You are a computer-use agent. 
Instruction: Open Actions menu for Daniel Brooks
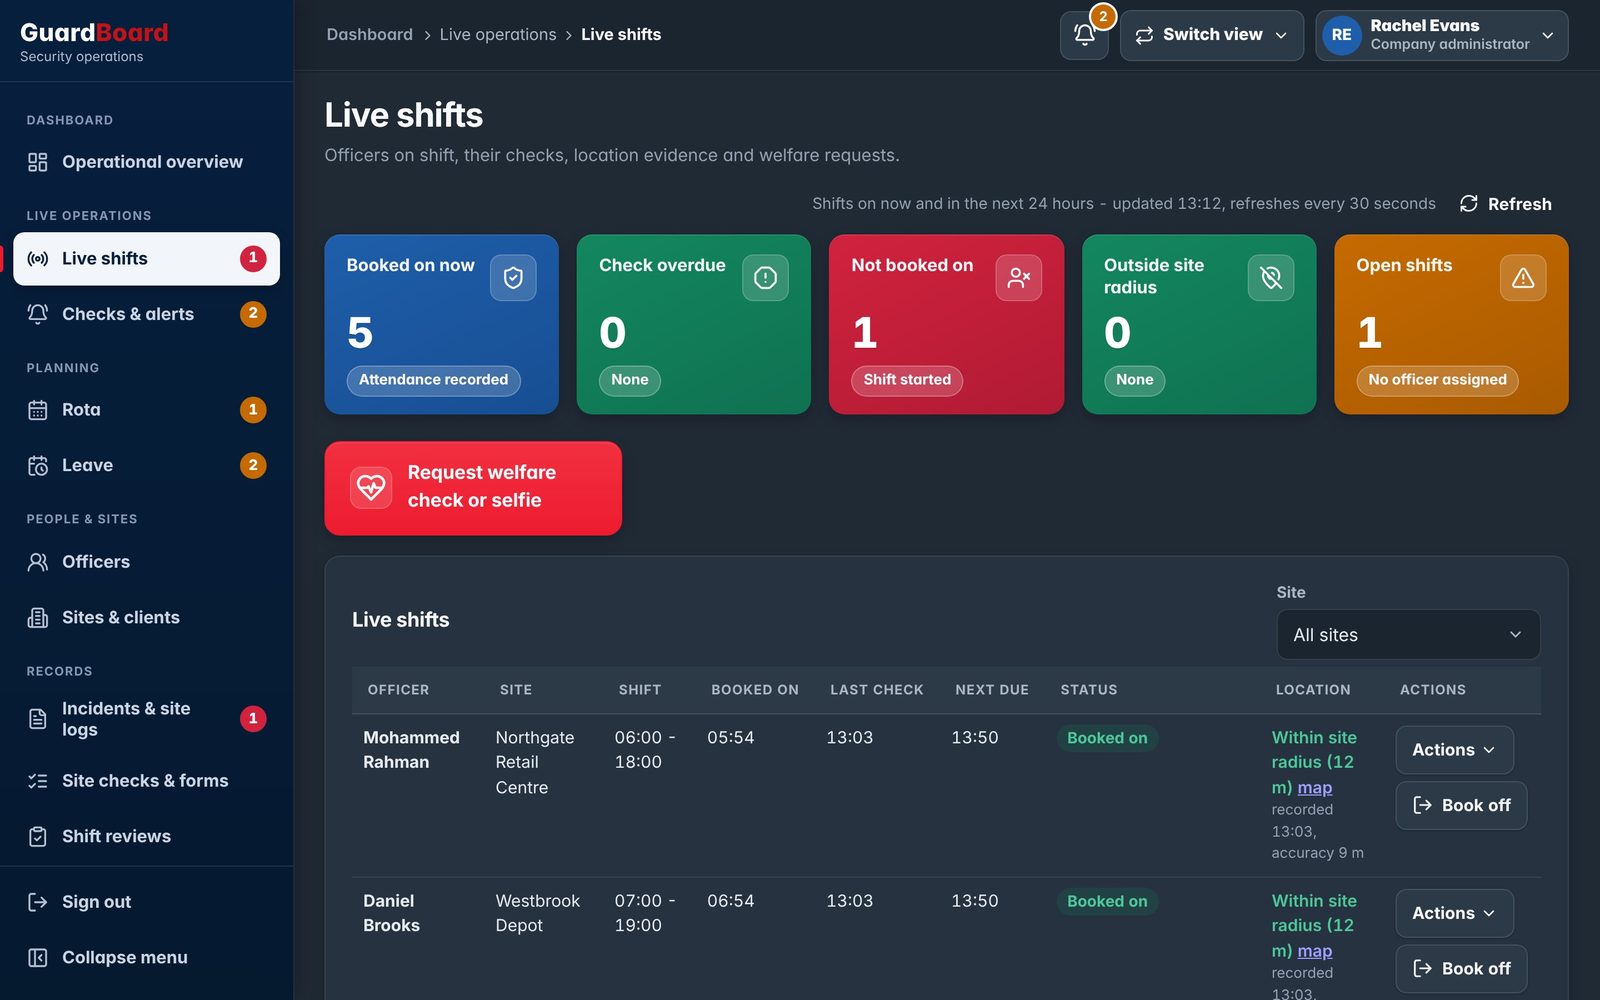click(1454, 913)
